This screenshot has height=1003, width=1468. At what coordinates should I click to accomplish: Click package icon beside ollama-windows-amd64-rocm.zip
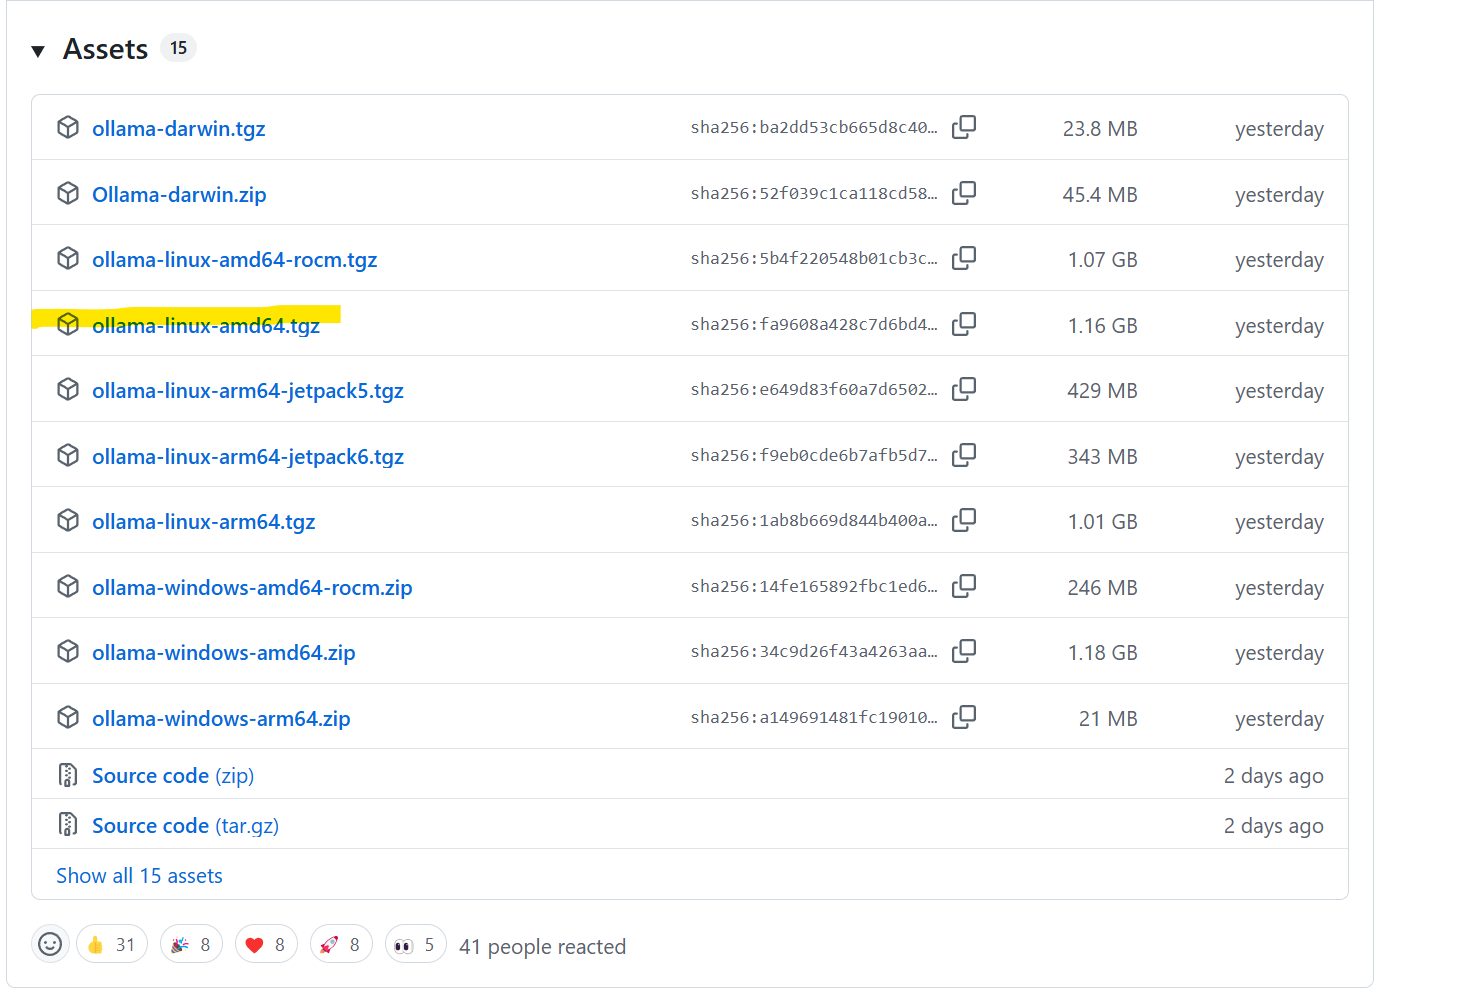(68, 586)
